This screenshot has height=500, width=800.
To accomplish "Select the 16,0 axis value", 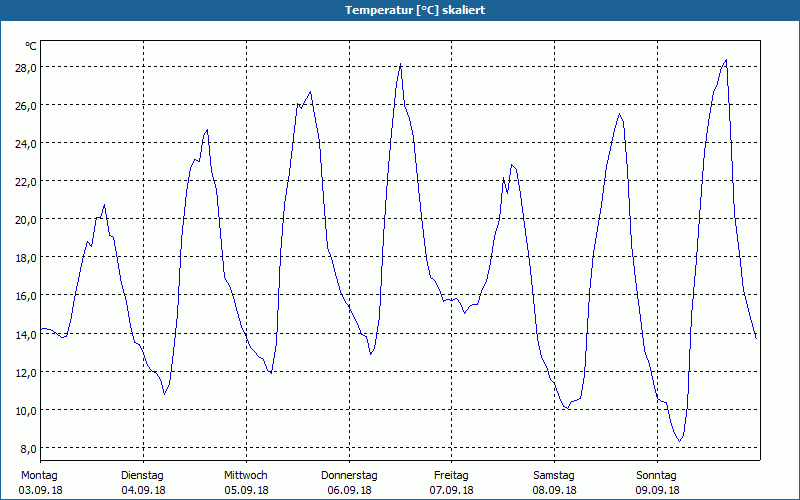I will [26, 296].
